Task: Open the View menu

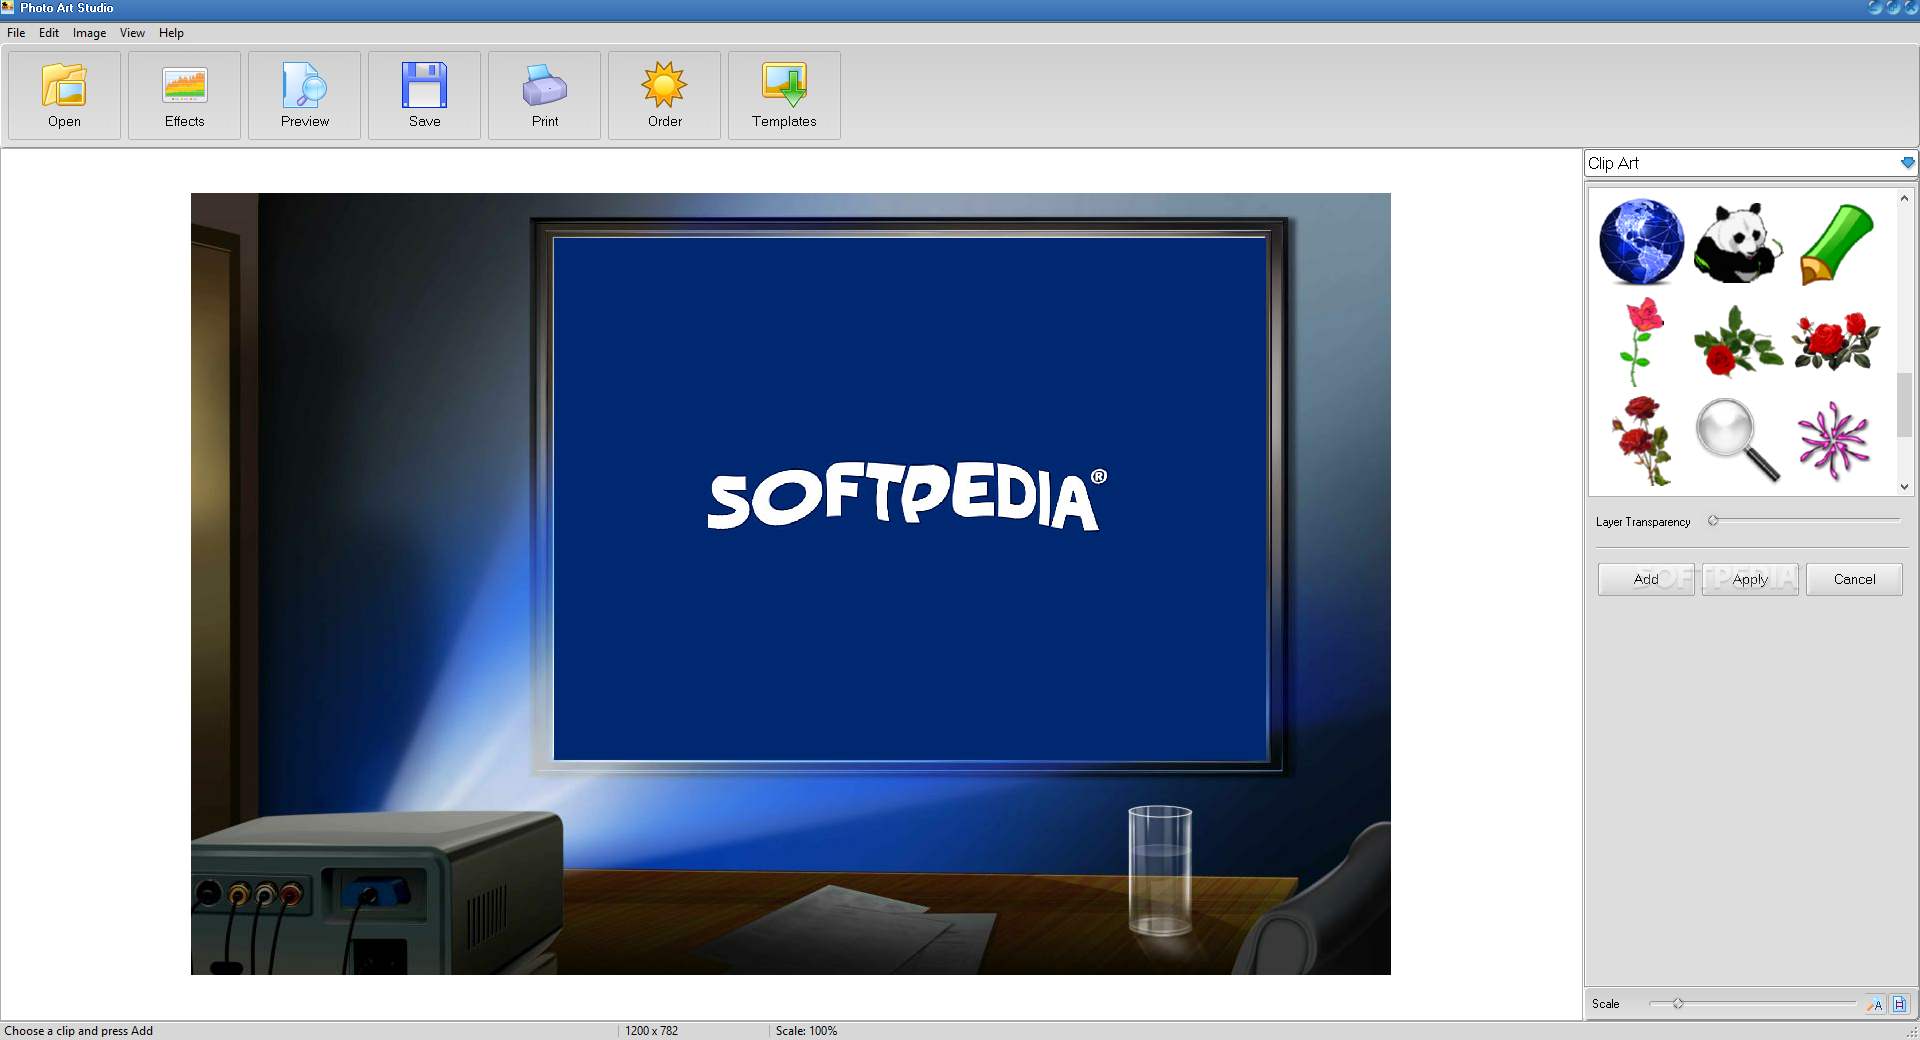Action: click(132, 33)
